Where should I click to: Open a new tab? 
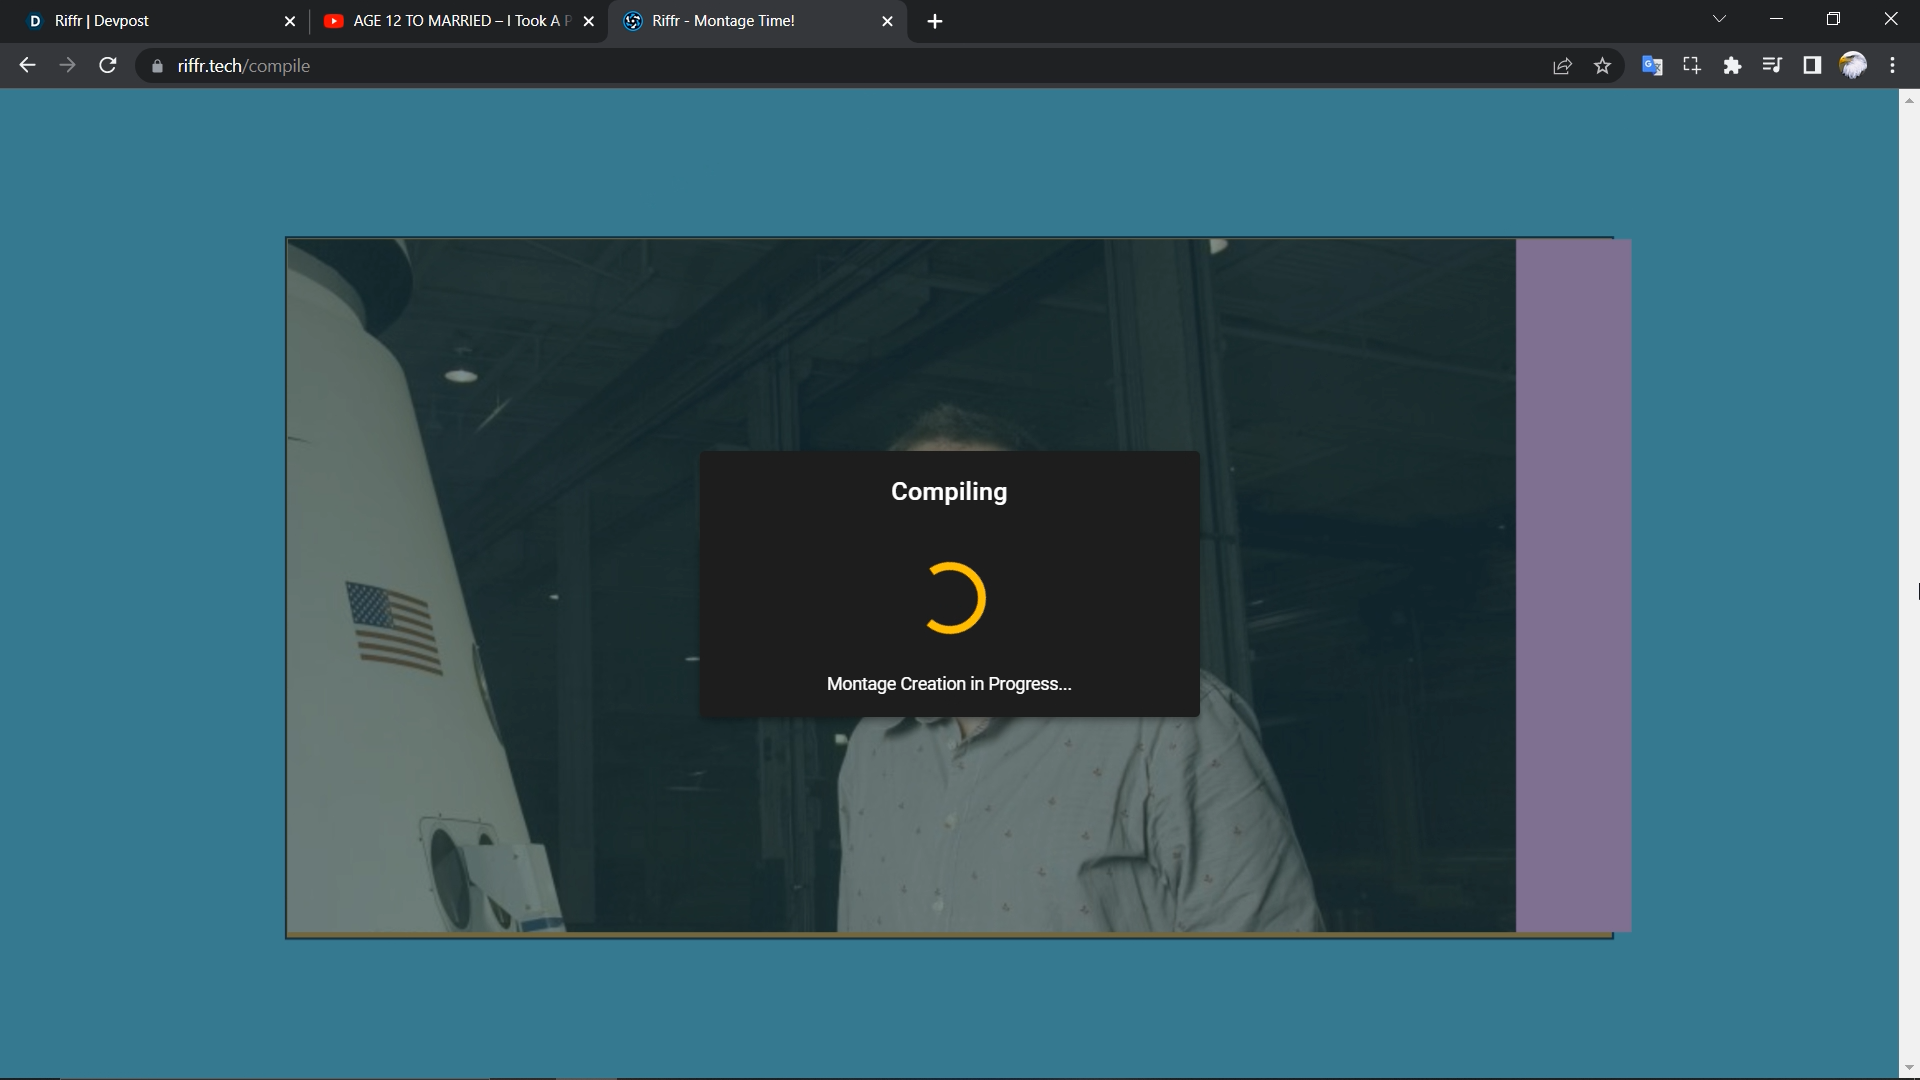click(934, 21)
